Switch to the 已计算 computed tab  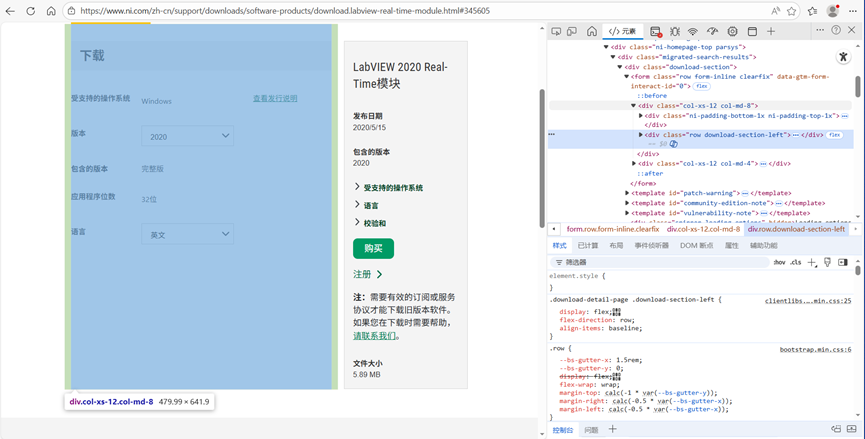click(588, 245)
